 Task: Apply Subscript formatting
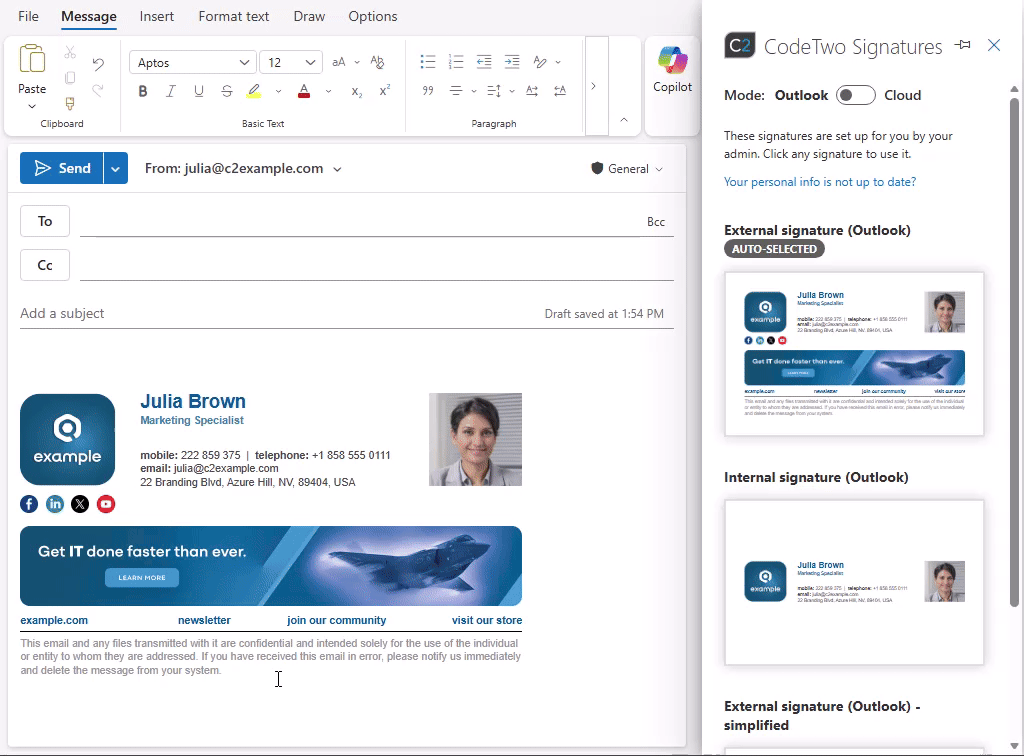pyautogui.click(x=357, y=91)
